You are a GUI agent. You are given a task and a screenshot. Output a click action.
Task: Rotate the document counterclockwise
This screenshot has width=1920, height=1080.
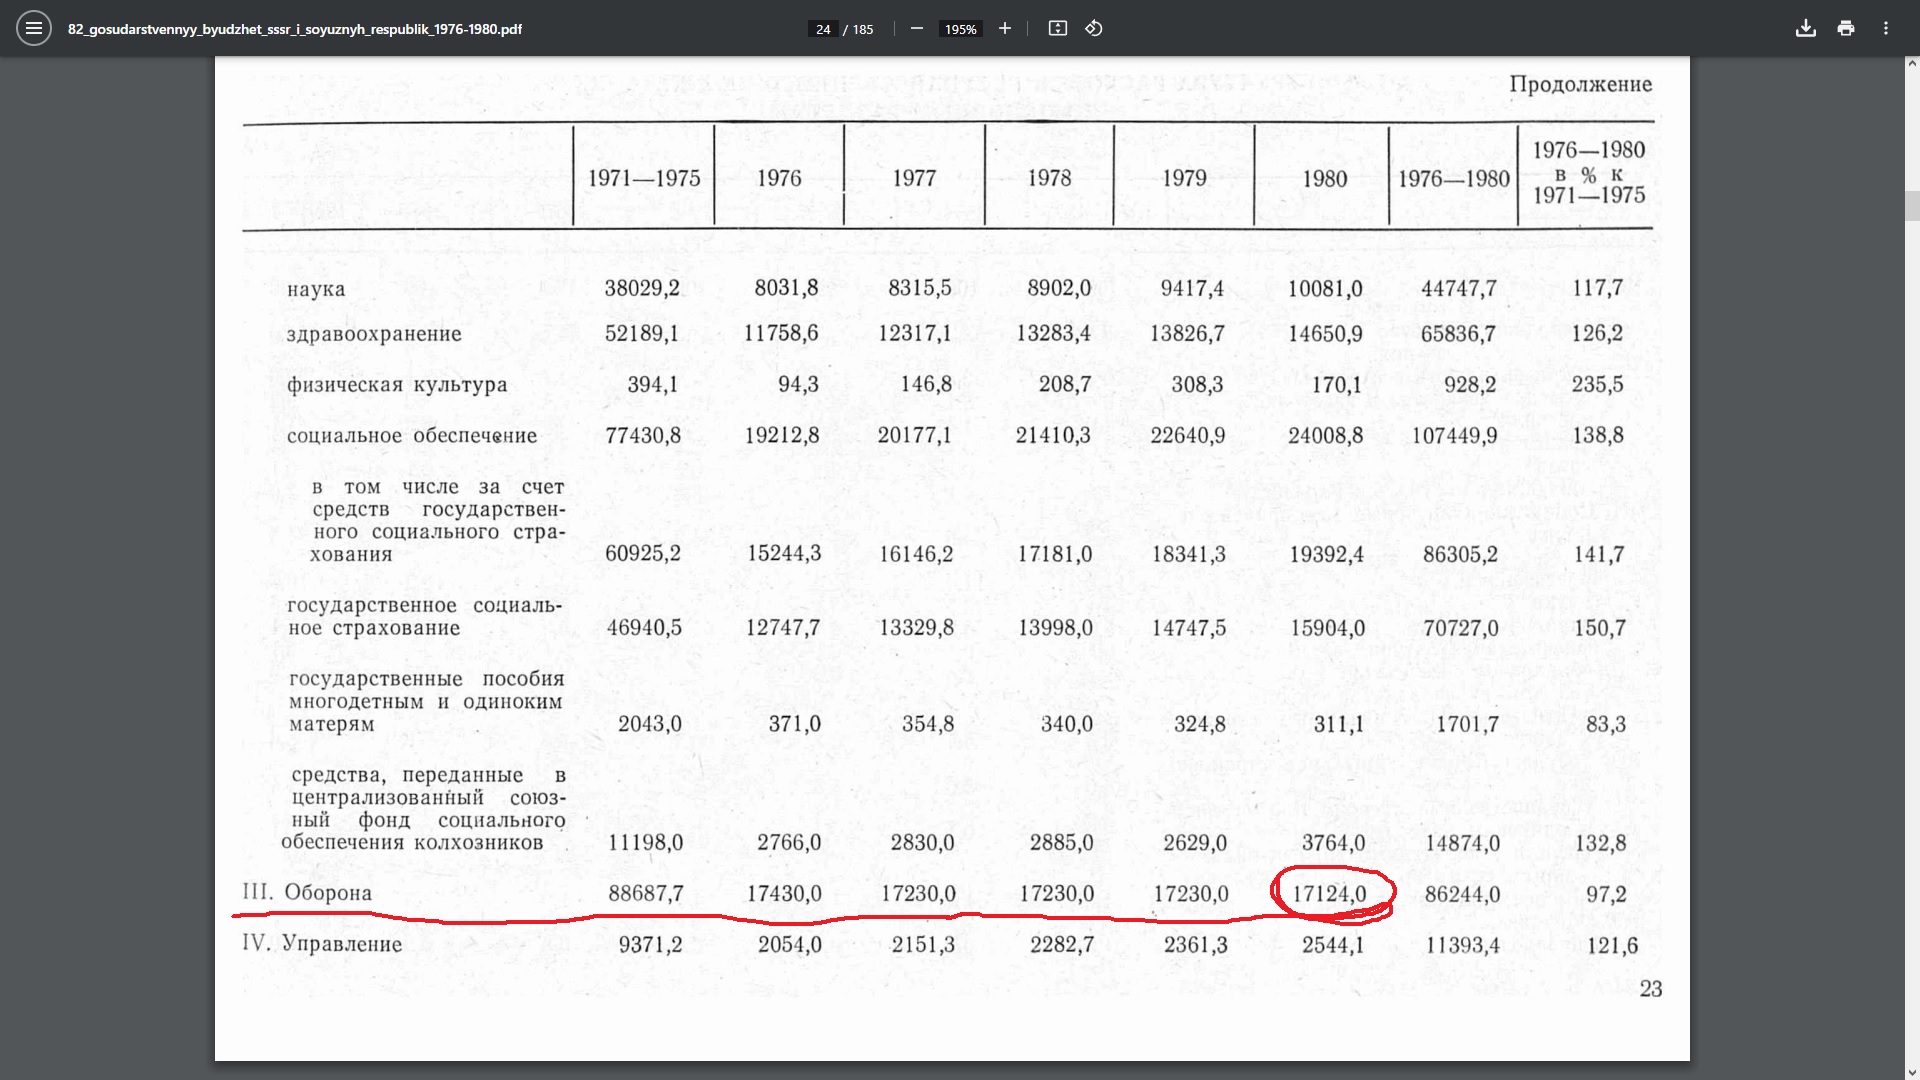pos(1094,28)
